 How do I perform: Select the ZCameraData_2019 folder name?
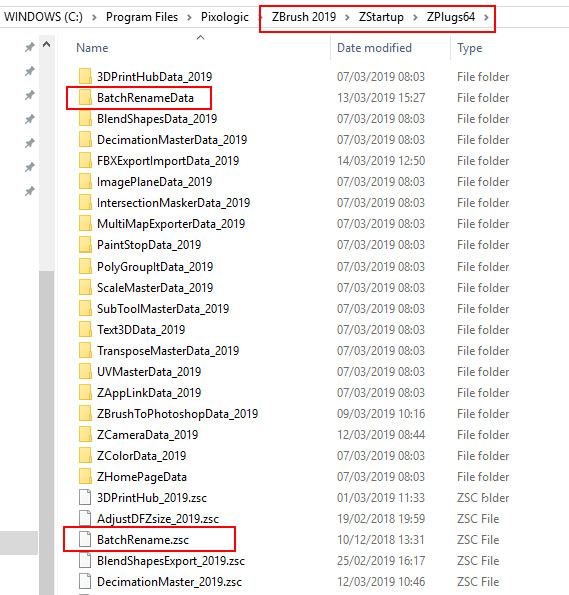tap(147, 435)
